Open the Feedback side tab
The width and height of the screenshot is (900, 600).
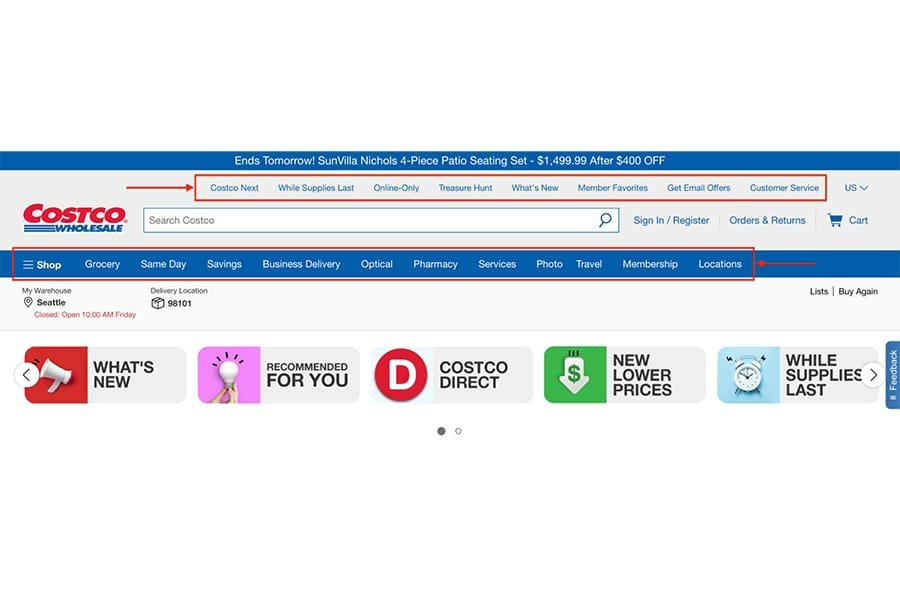[x=893, y=375]
